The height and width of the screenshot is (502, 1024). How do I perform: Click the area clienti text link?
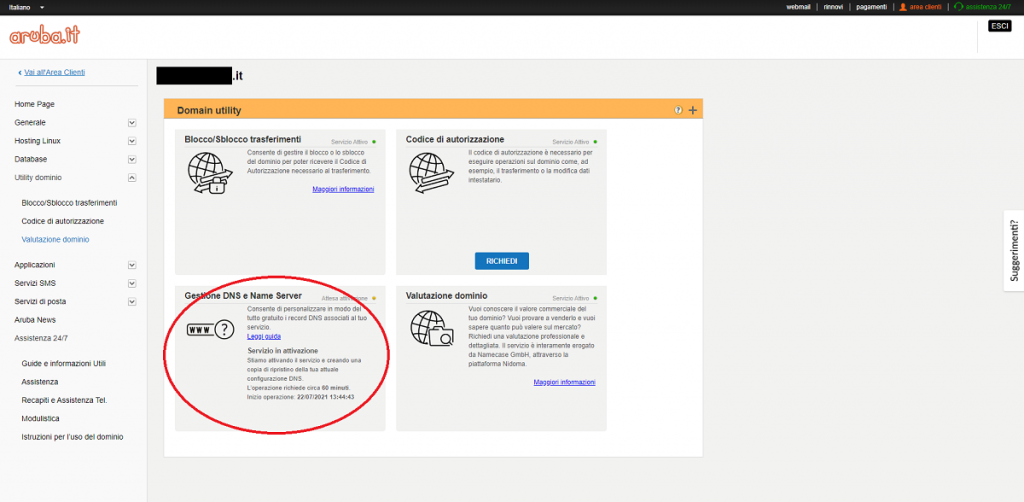(925, 7)
